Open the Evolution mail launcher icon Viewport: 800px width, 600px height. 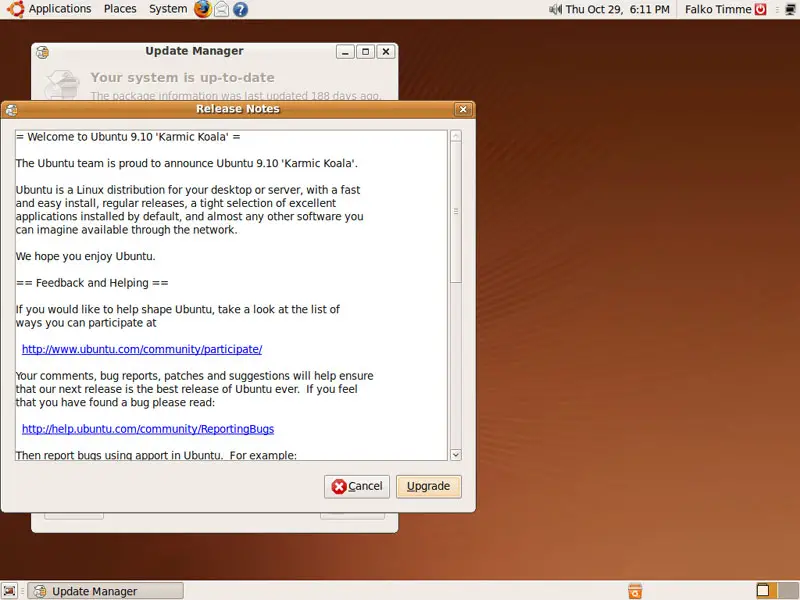[221, 9]
